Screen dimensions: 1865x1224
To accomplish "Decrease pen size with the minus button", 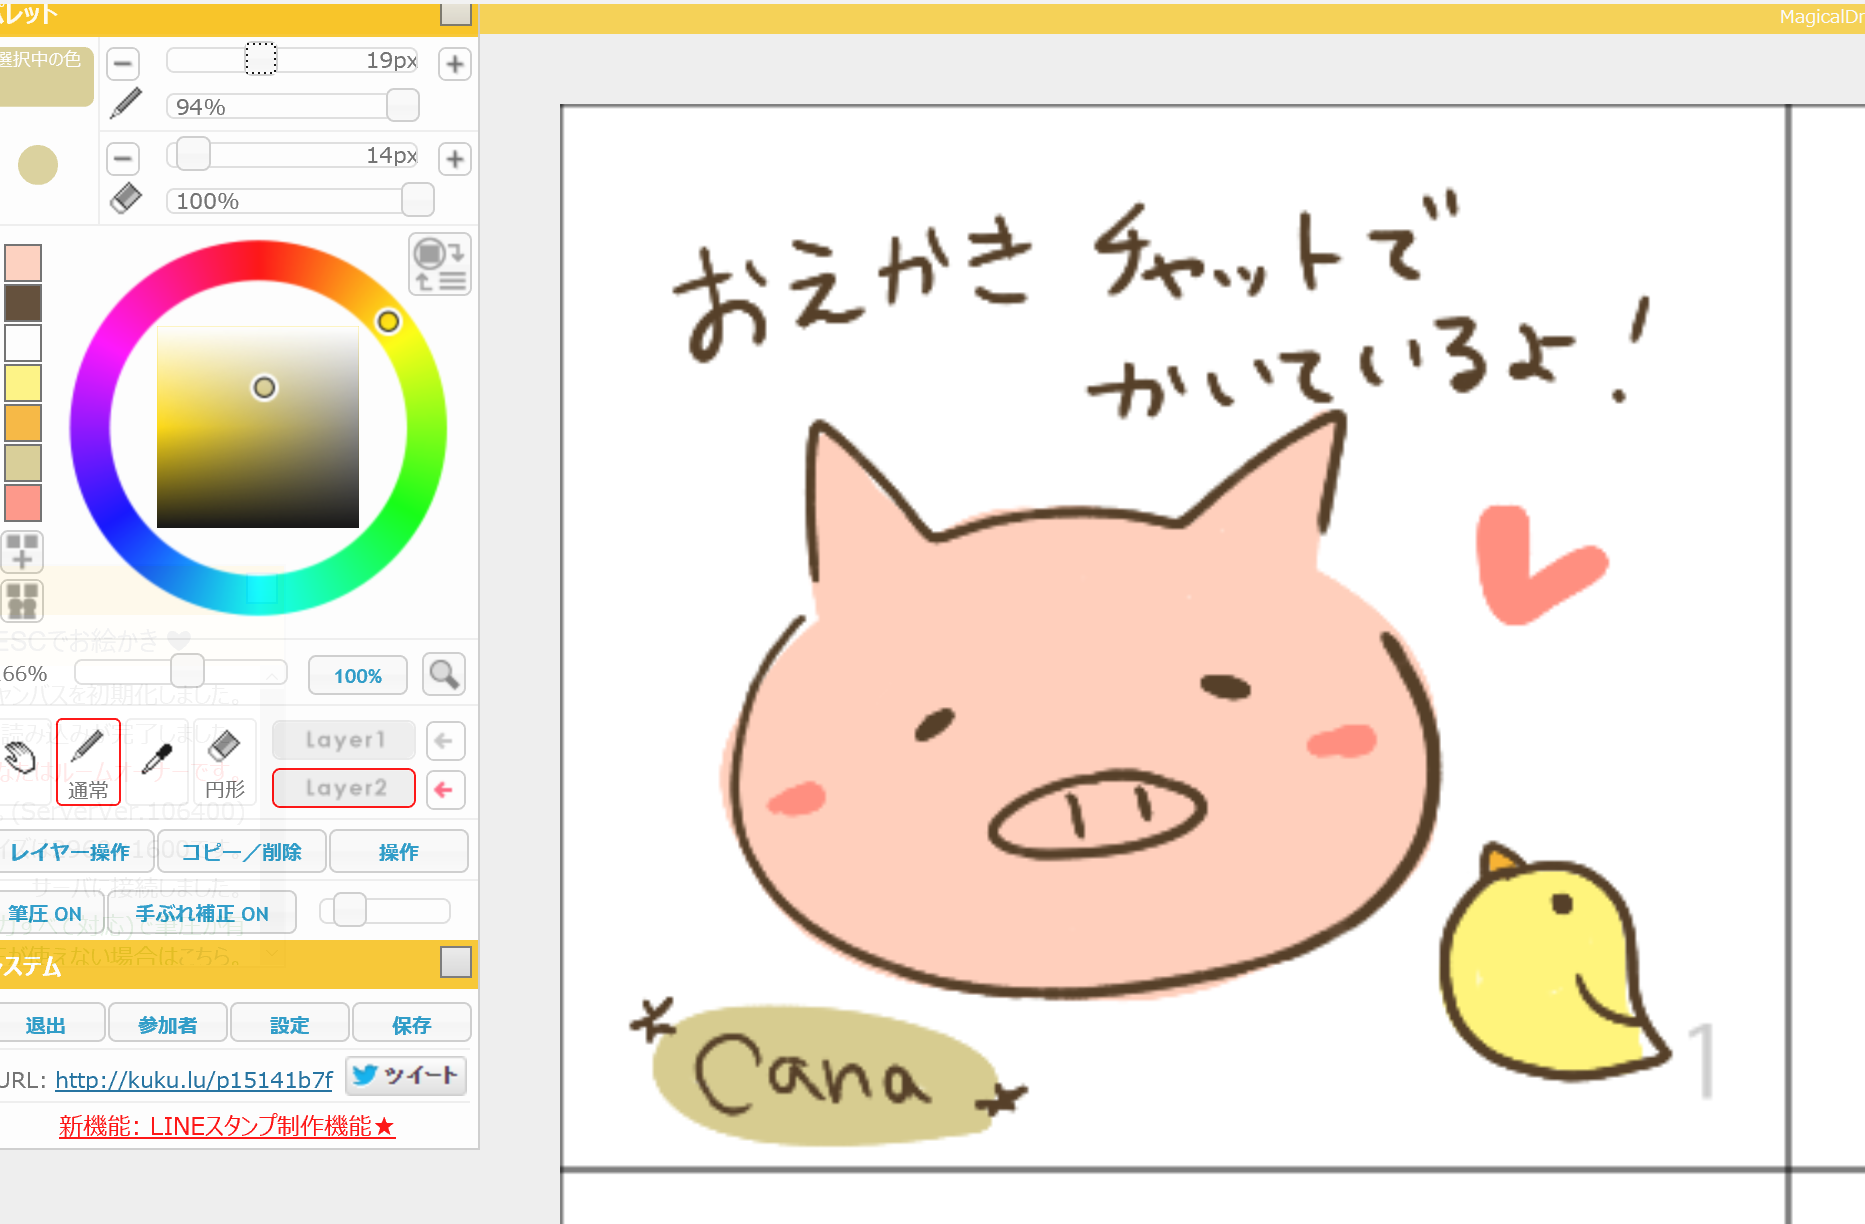I will pos(123,64).
